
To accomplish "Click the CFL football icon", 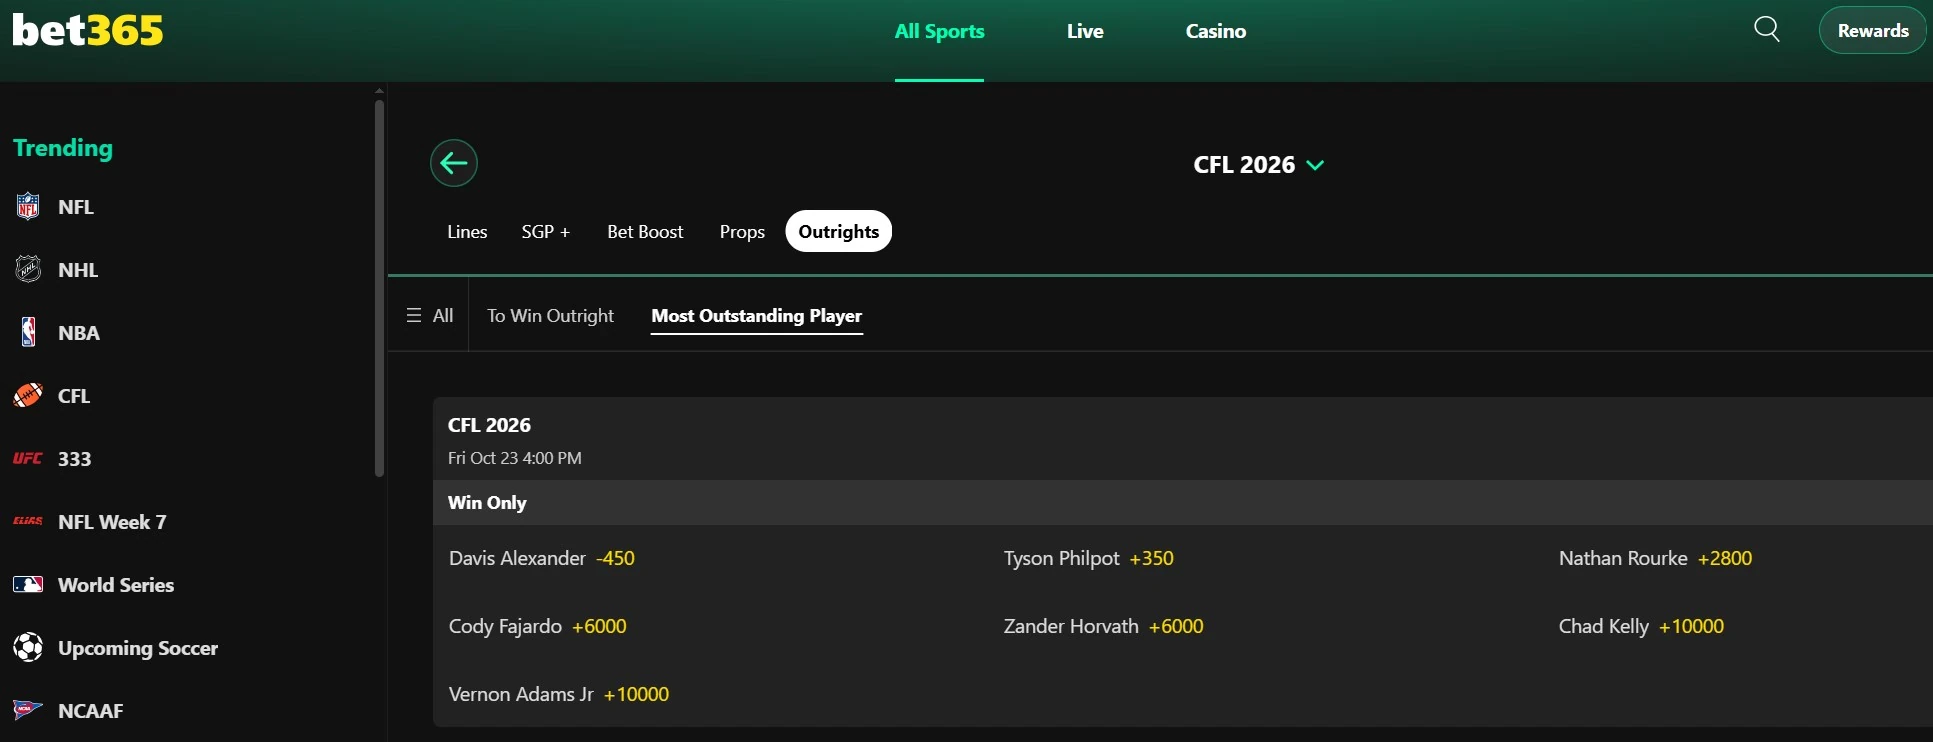I will pyautogui.click(x=28, y=396).
